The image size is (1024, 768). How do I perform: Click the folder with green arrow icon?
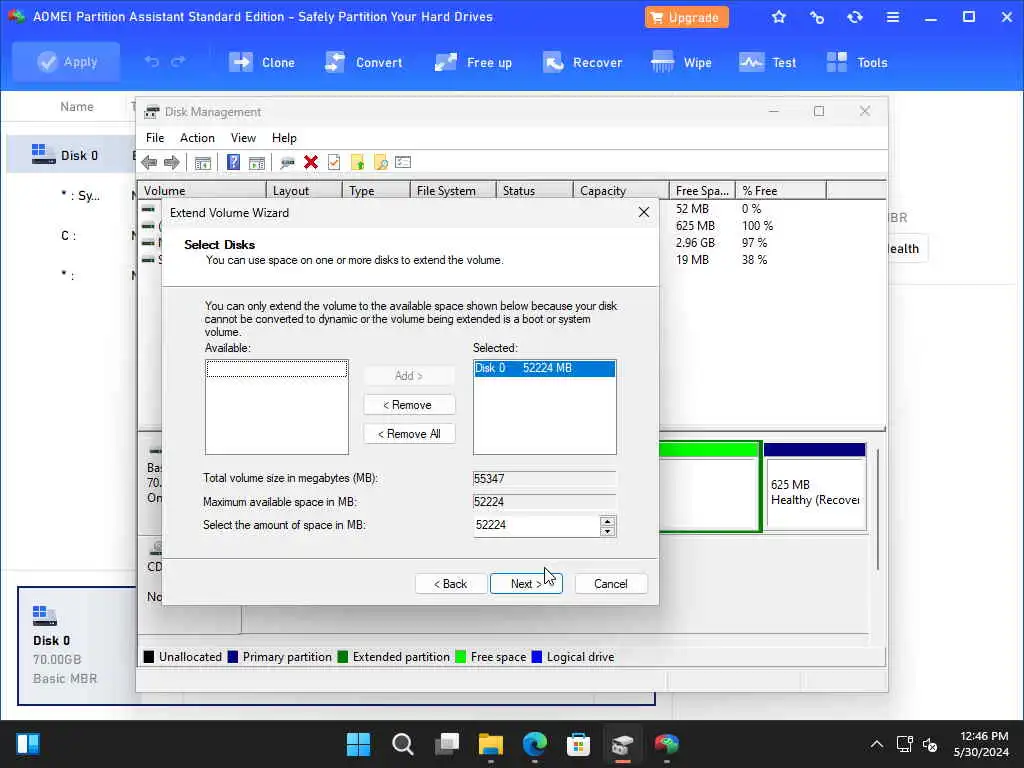[357, 162]
